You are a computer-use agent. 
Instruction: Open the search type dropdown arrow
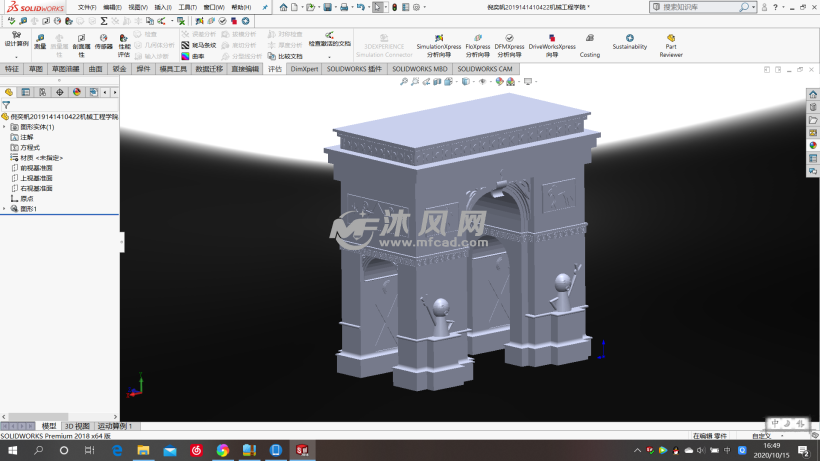click(x=753, y=7)
